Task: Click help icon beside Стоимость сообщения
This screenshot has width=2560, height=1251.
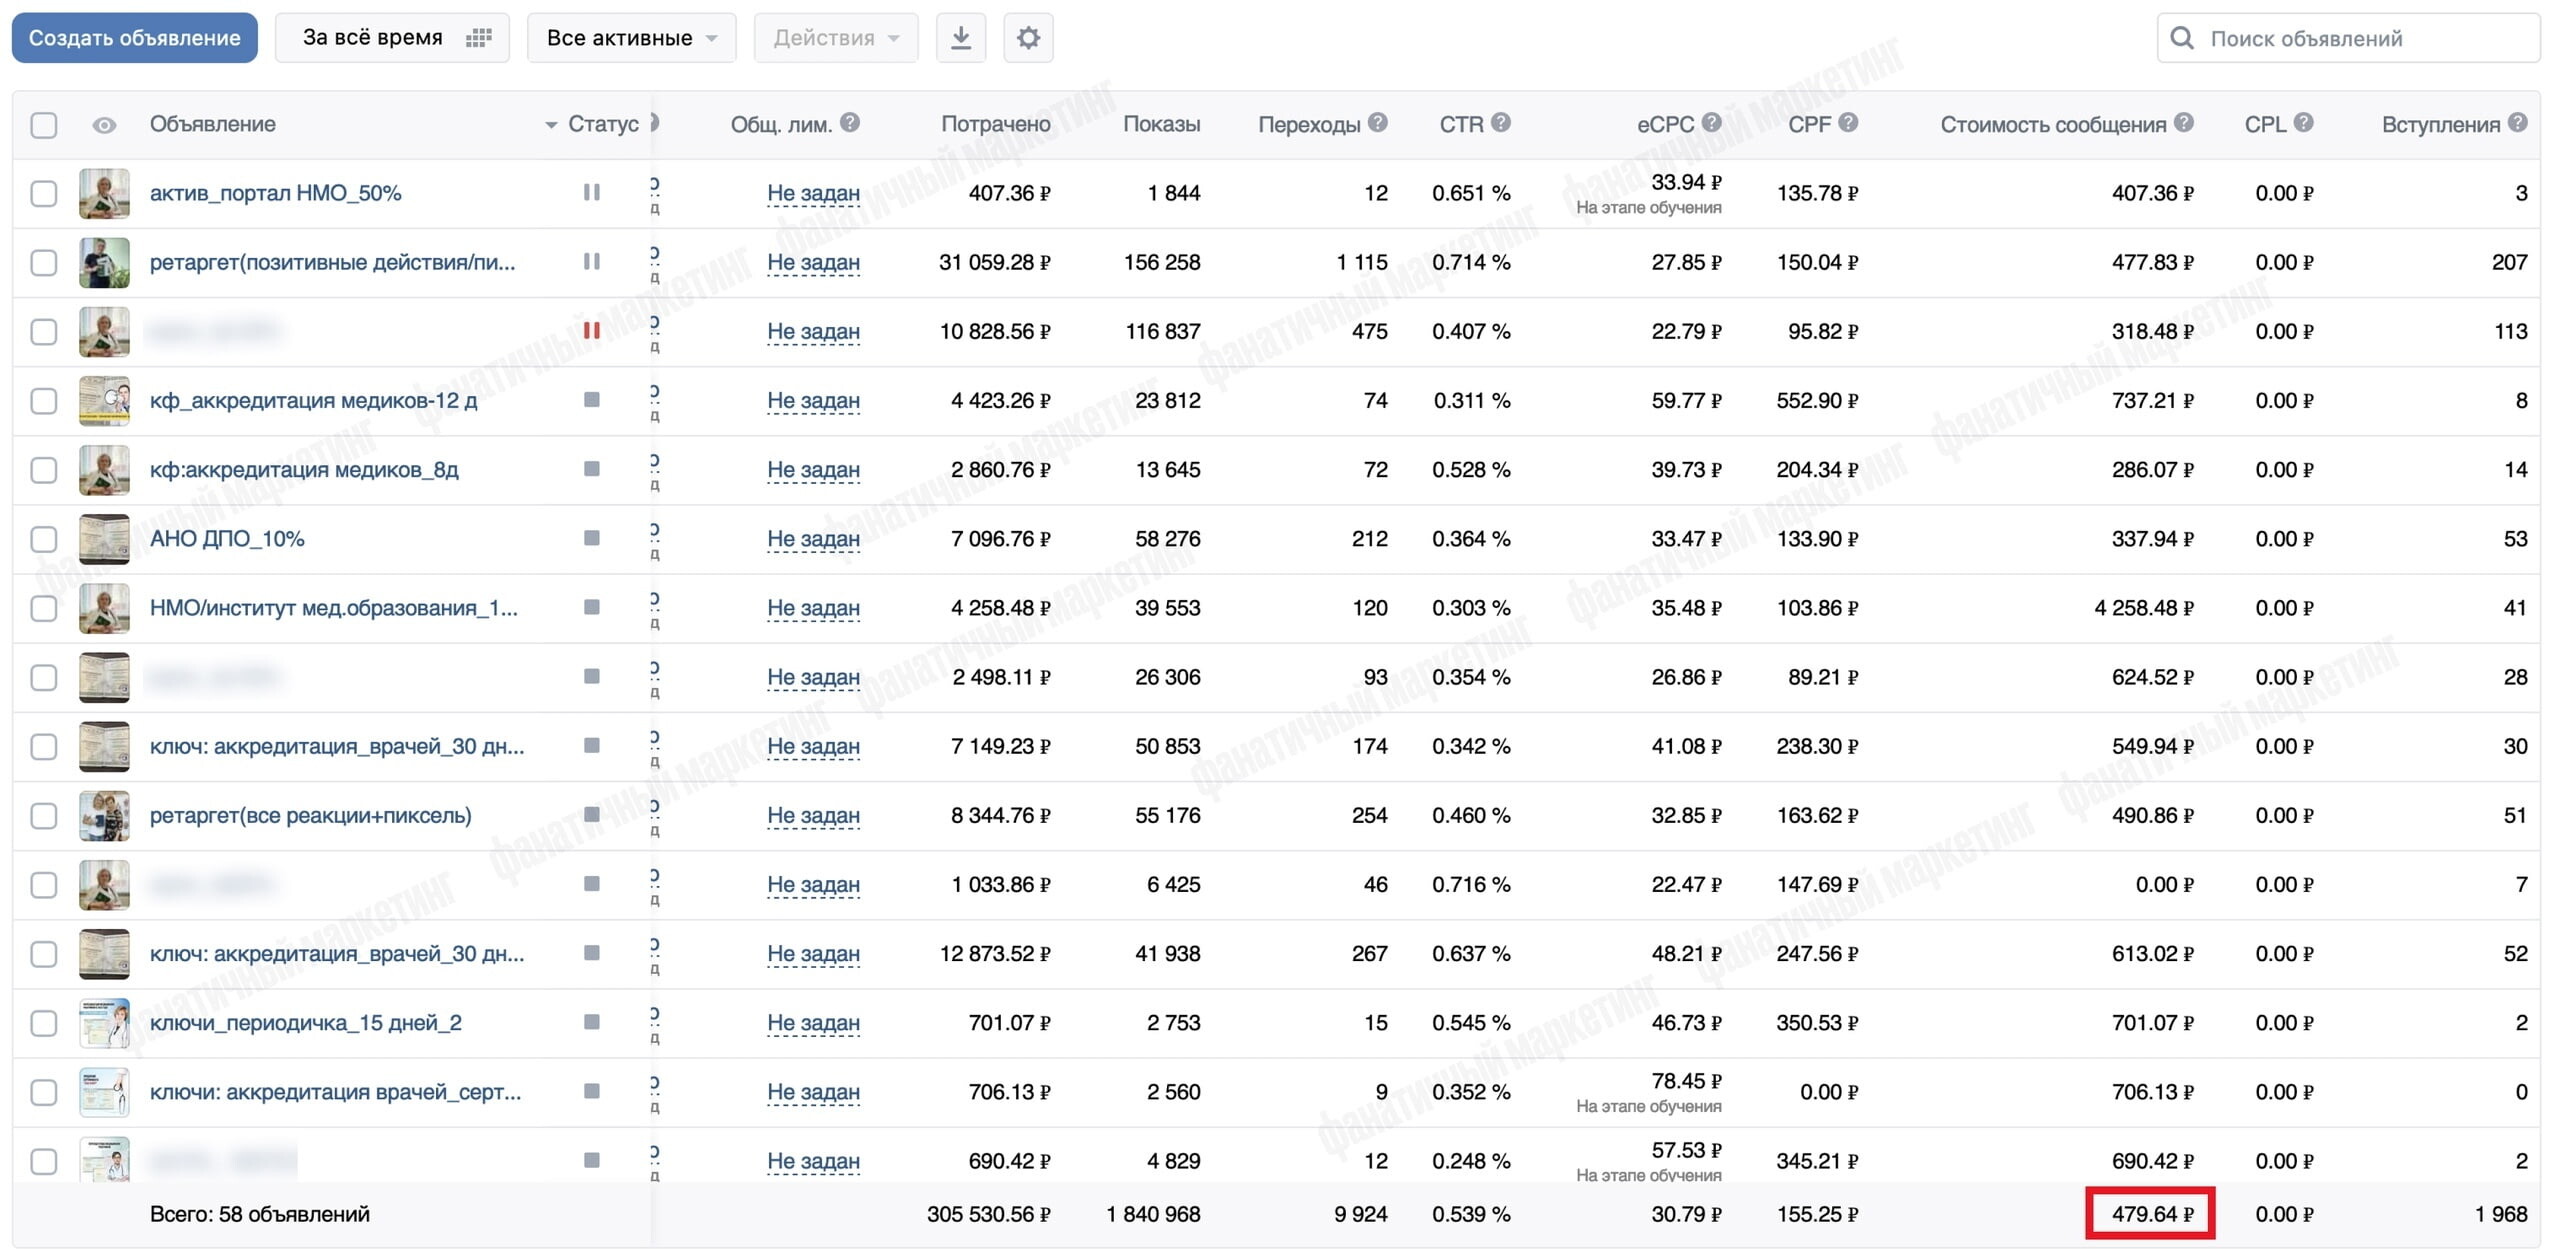Action: pos(2184,122)
